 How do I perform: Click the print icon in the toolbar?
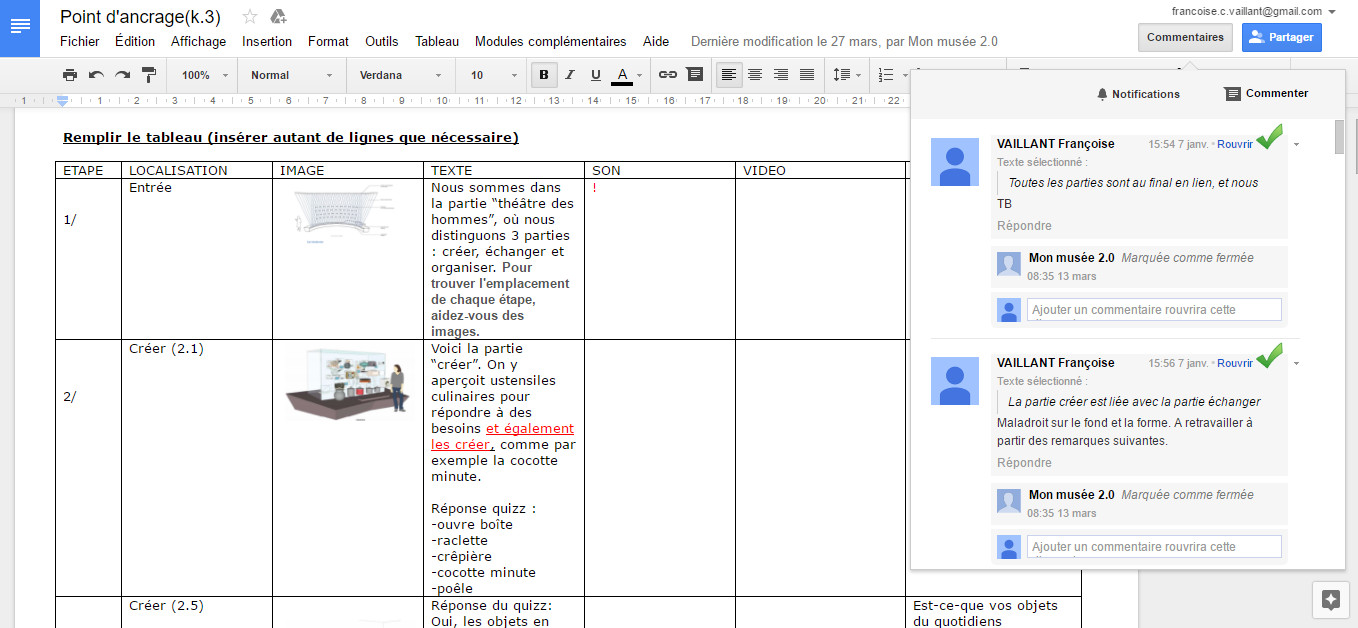pos(70,75)
